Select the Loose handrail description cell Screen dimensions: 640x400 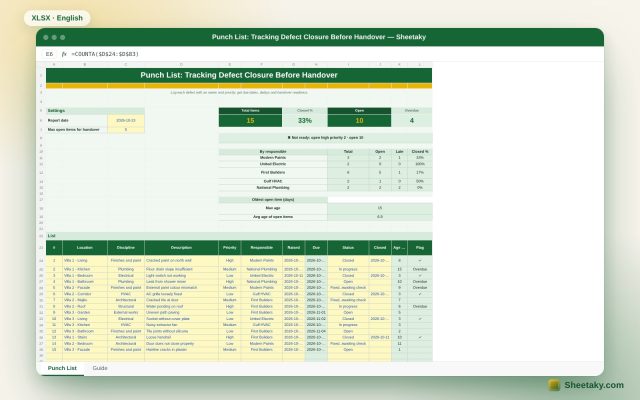(181, 338)
